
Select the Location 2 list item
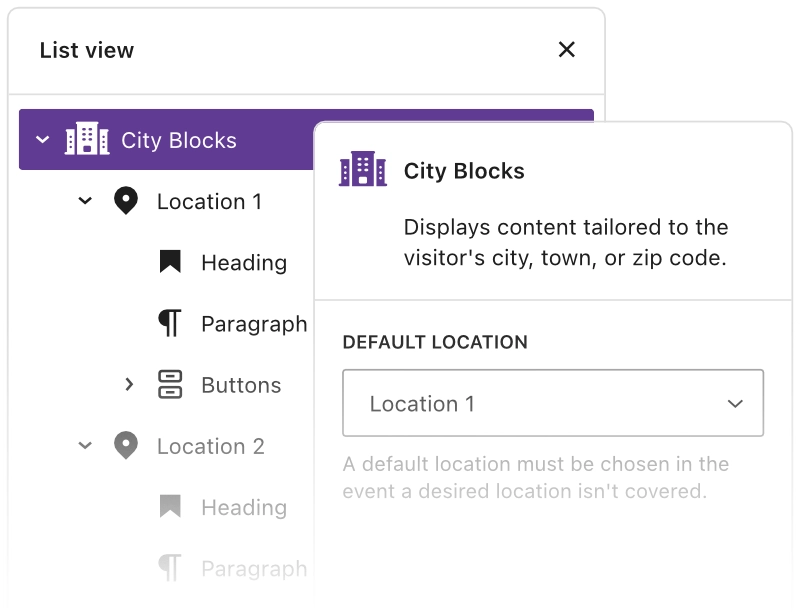coord(210,446)
